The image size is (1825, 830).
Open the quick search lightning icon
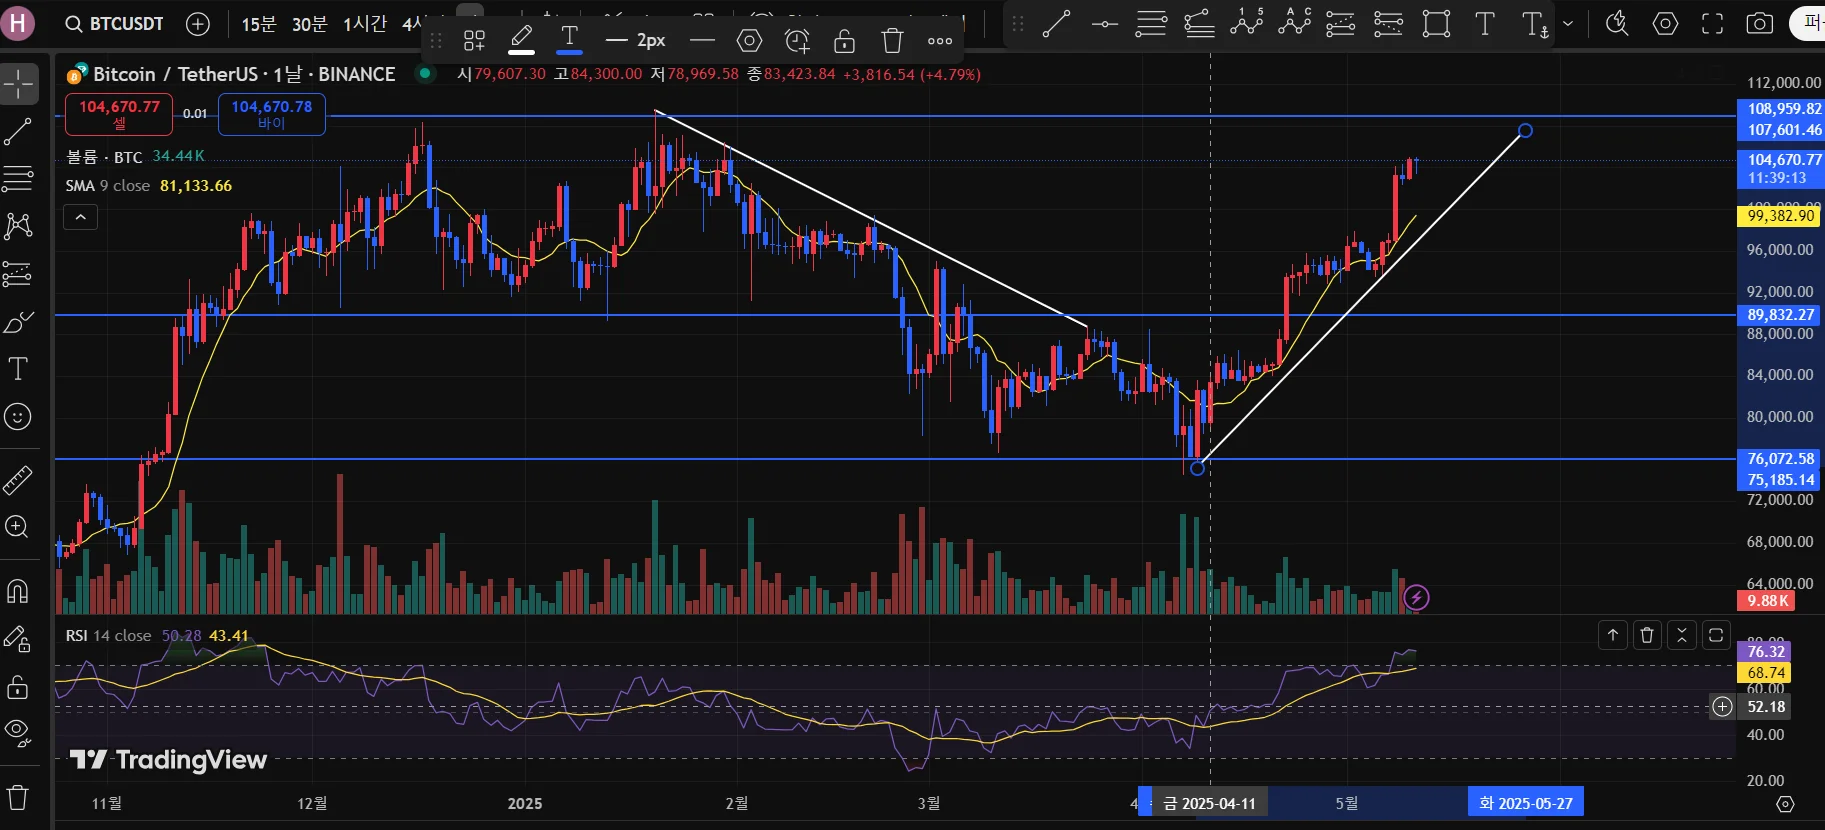pos(1616,24)
